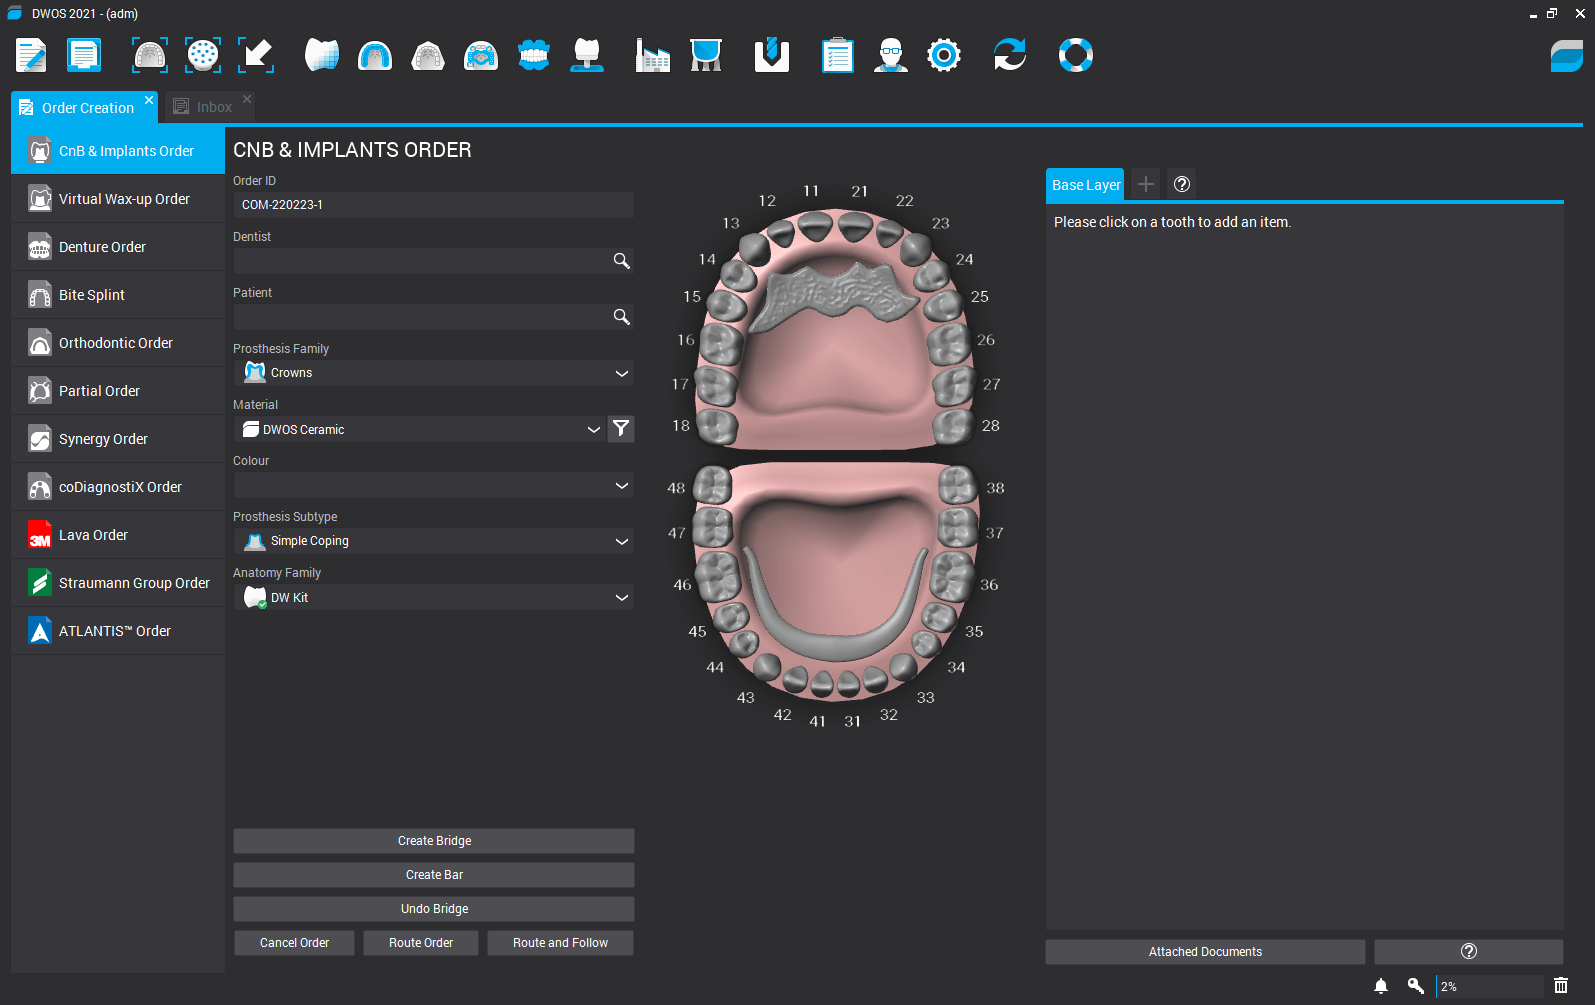
Task: Open the milling machine icon
Action: (x=706, y=55)
